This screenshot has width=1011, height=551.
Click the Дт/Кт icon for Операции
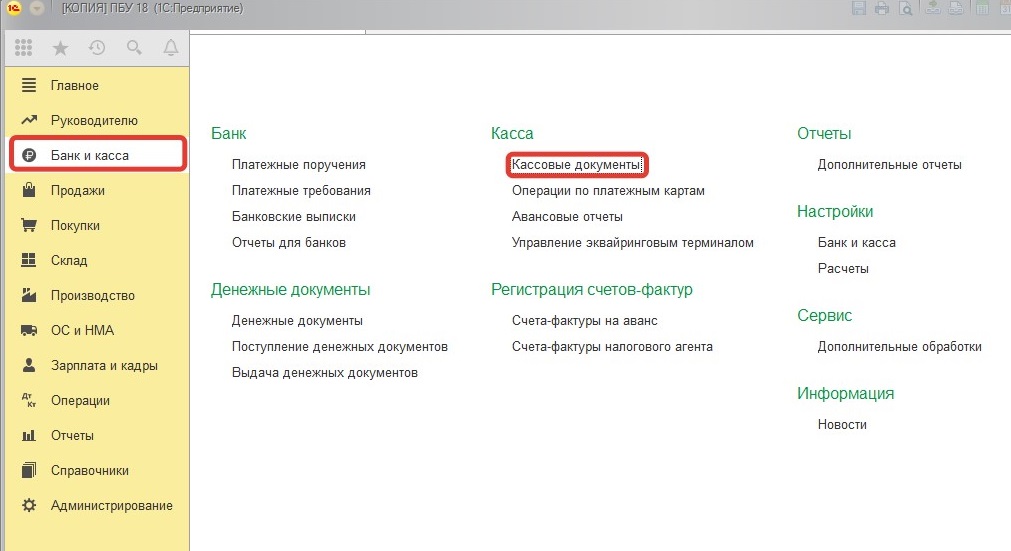pos(29,400)
